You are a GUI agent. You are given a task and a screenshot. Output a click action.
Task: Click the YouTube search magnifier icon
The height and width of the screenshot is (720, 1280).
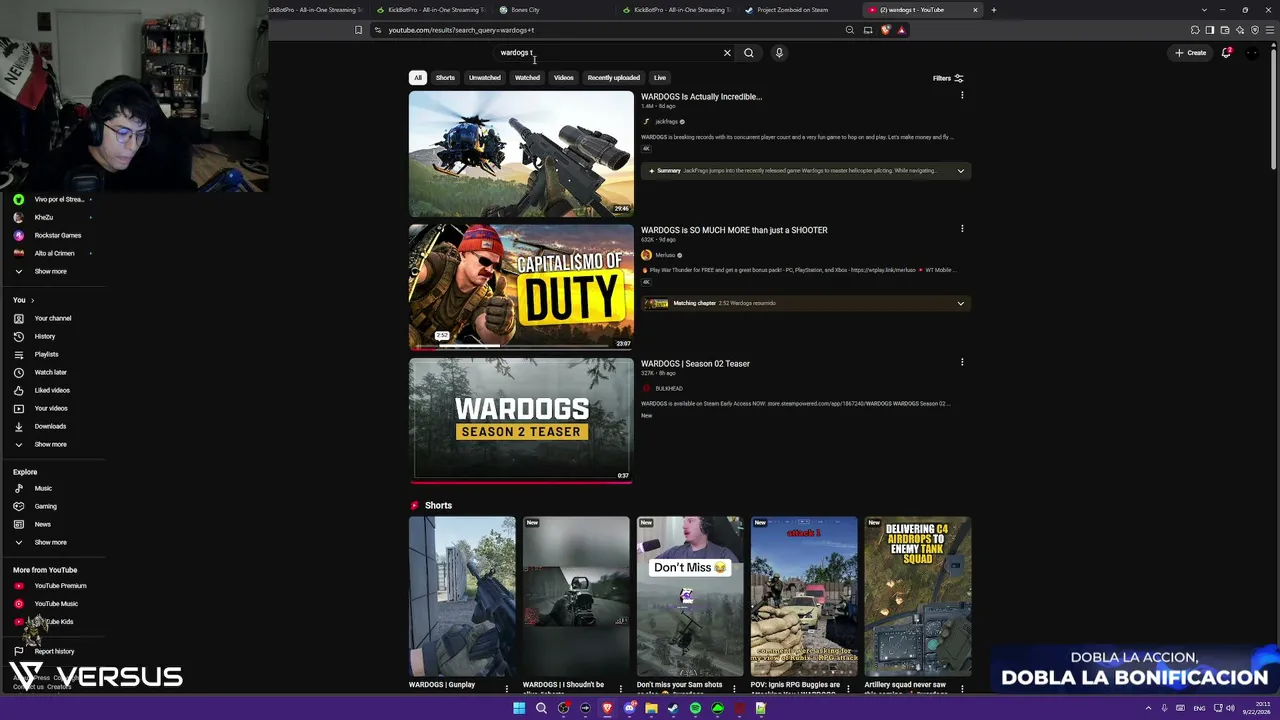tap(749, 53)
